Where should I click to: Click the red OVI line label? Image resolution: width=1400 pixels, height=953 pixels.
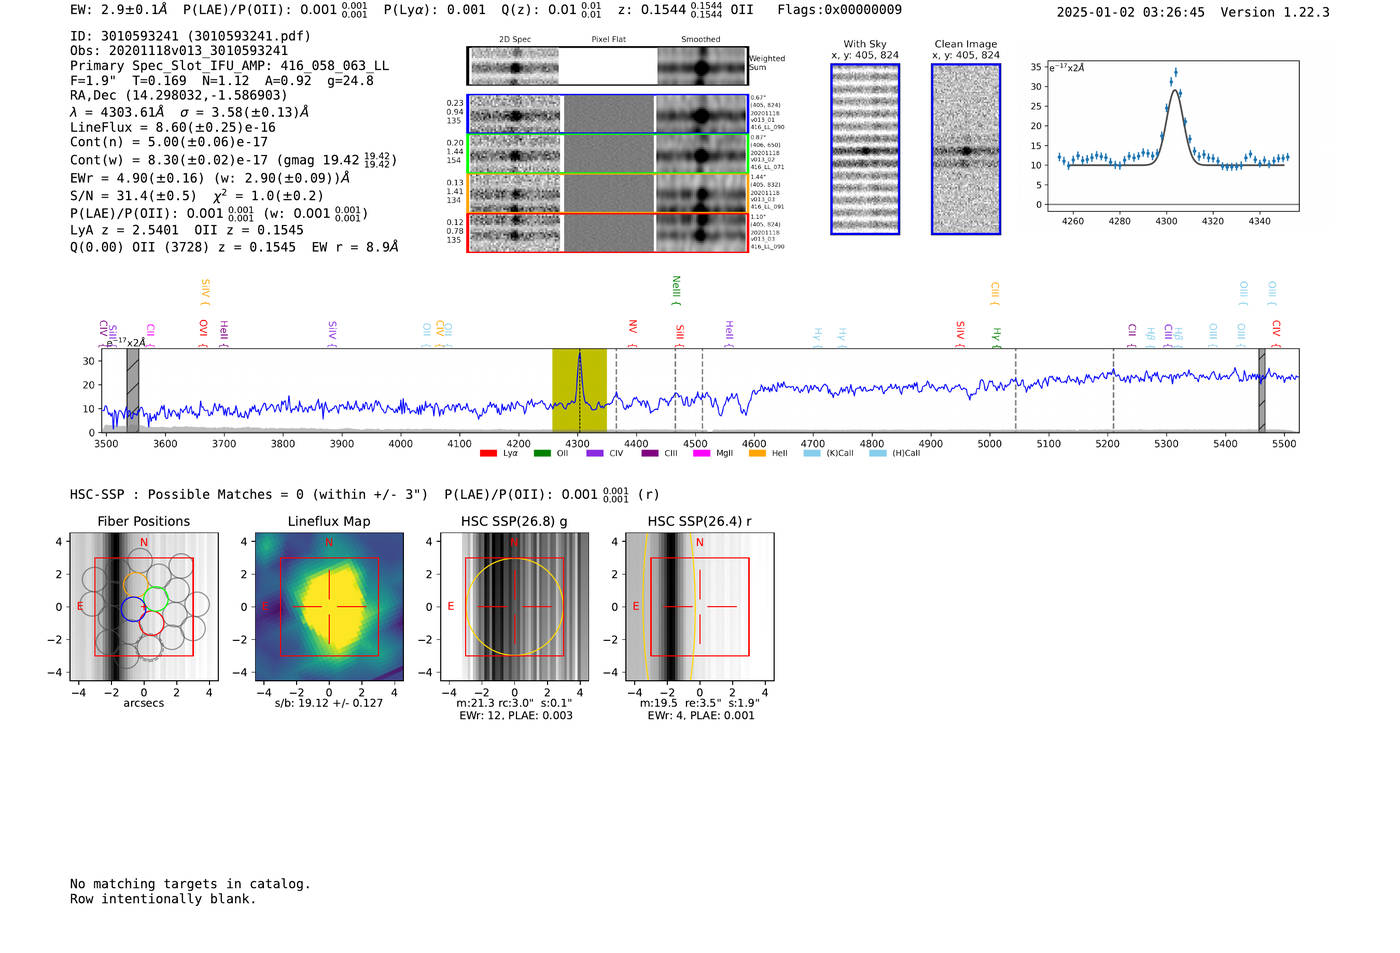(x=203, y=333)
